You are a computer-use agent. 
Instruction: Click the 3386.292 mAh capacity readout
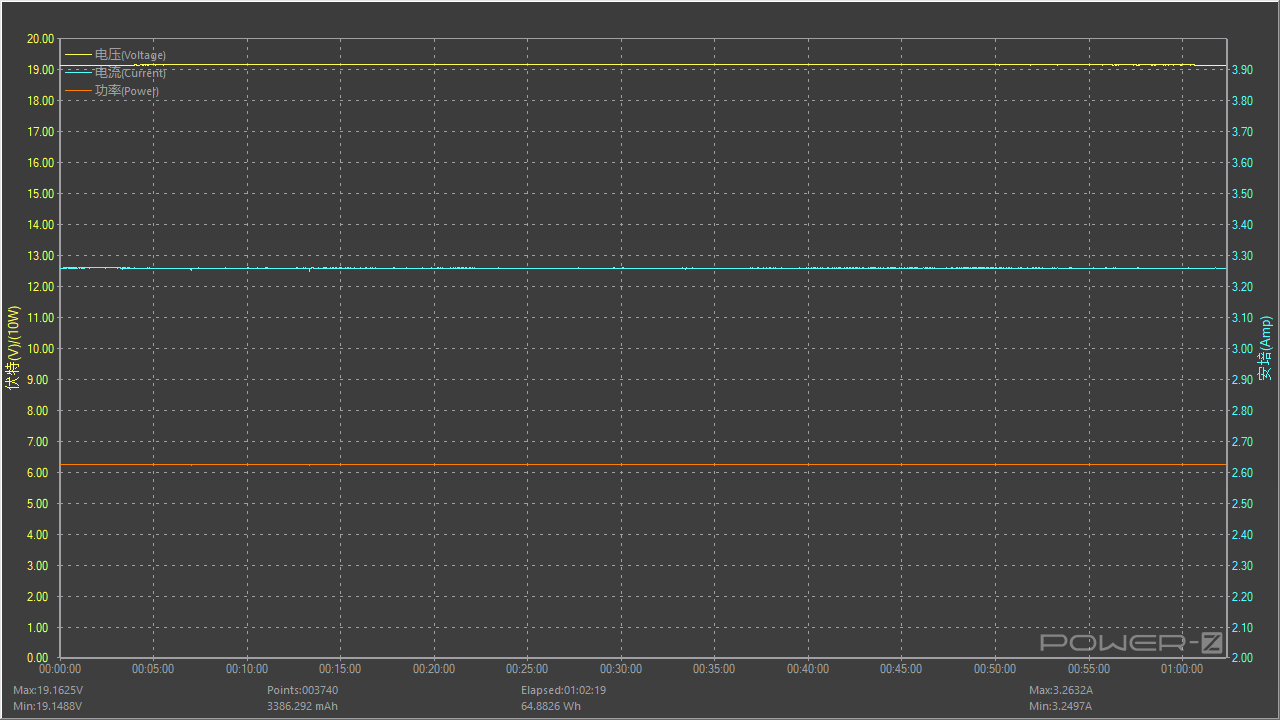click(x=302, y=706)
